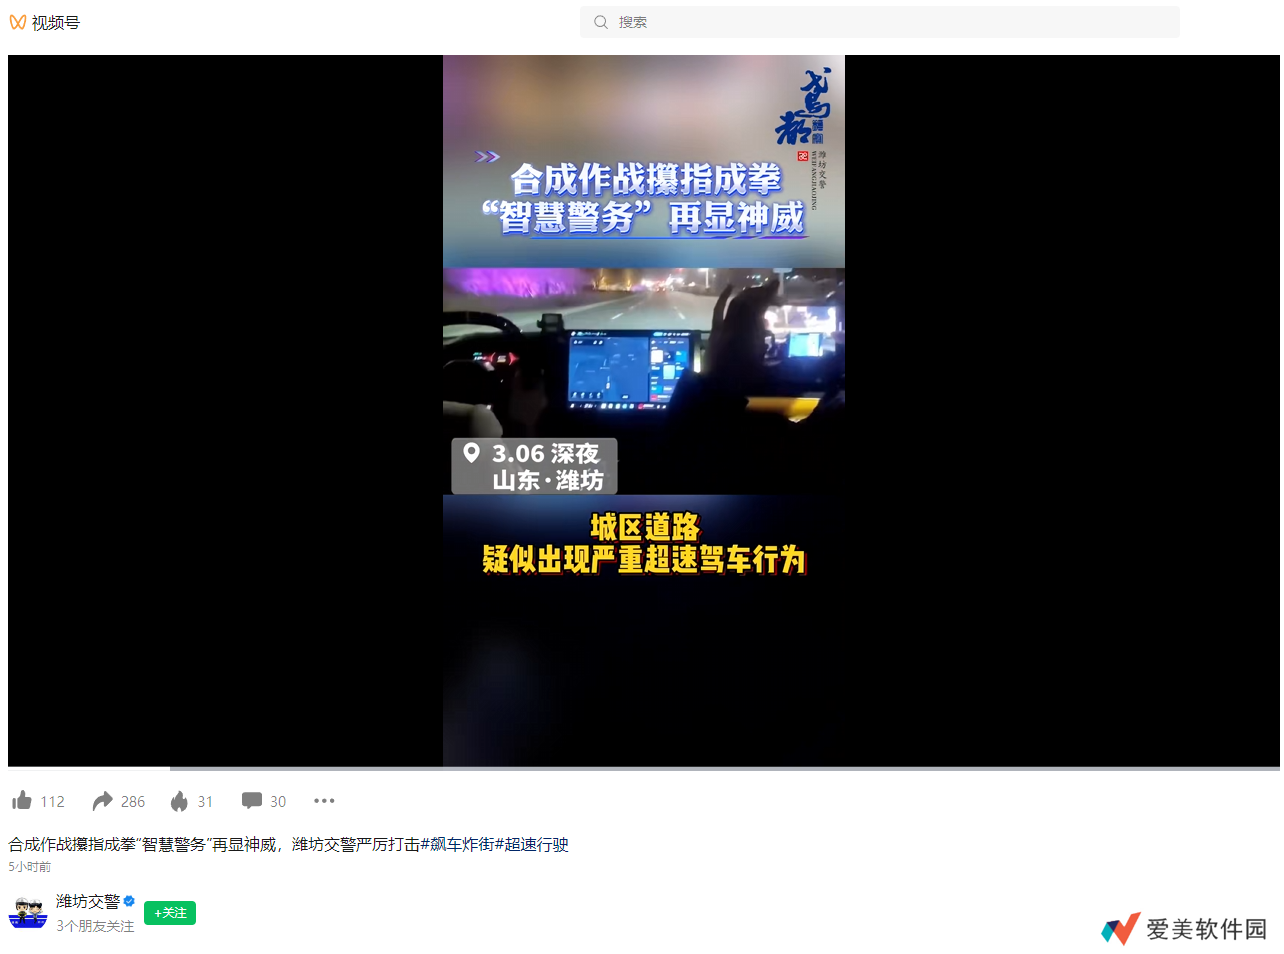Open the #超速行驶 hashtag

(x=532, y=845)
